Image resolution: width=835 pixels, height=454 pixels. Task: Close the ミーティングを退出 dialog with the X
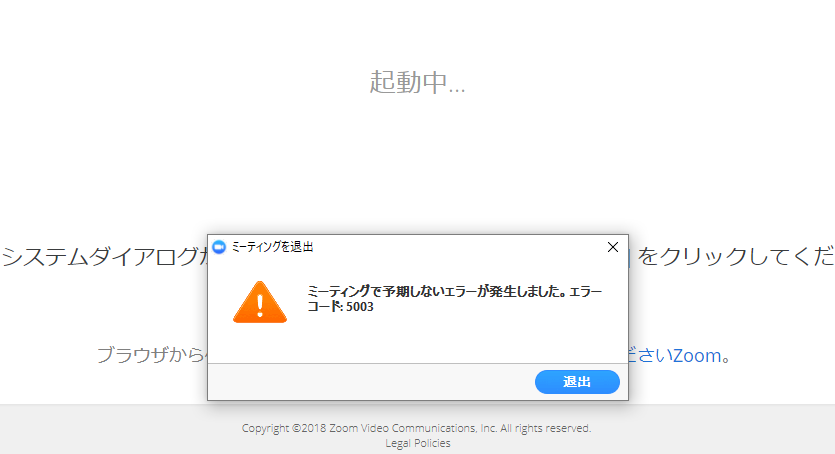613,247
